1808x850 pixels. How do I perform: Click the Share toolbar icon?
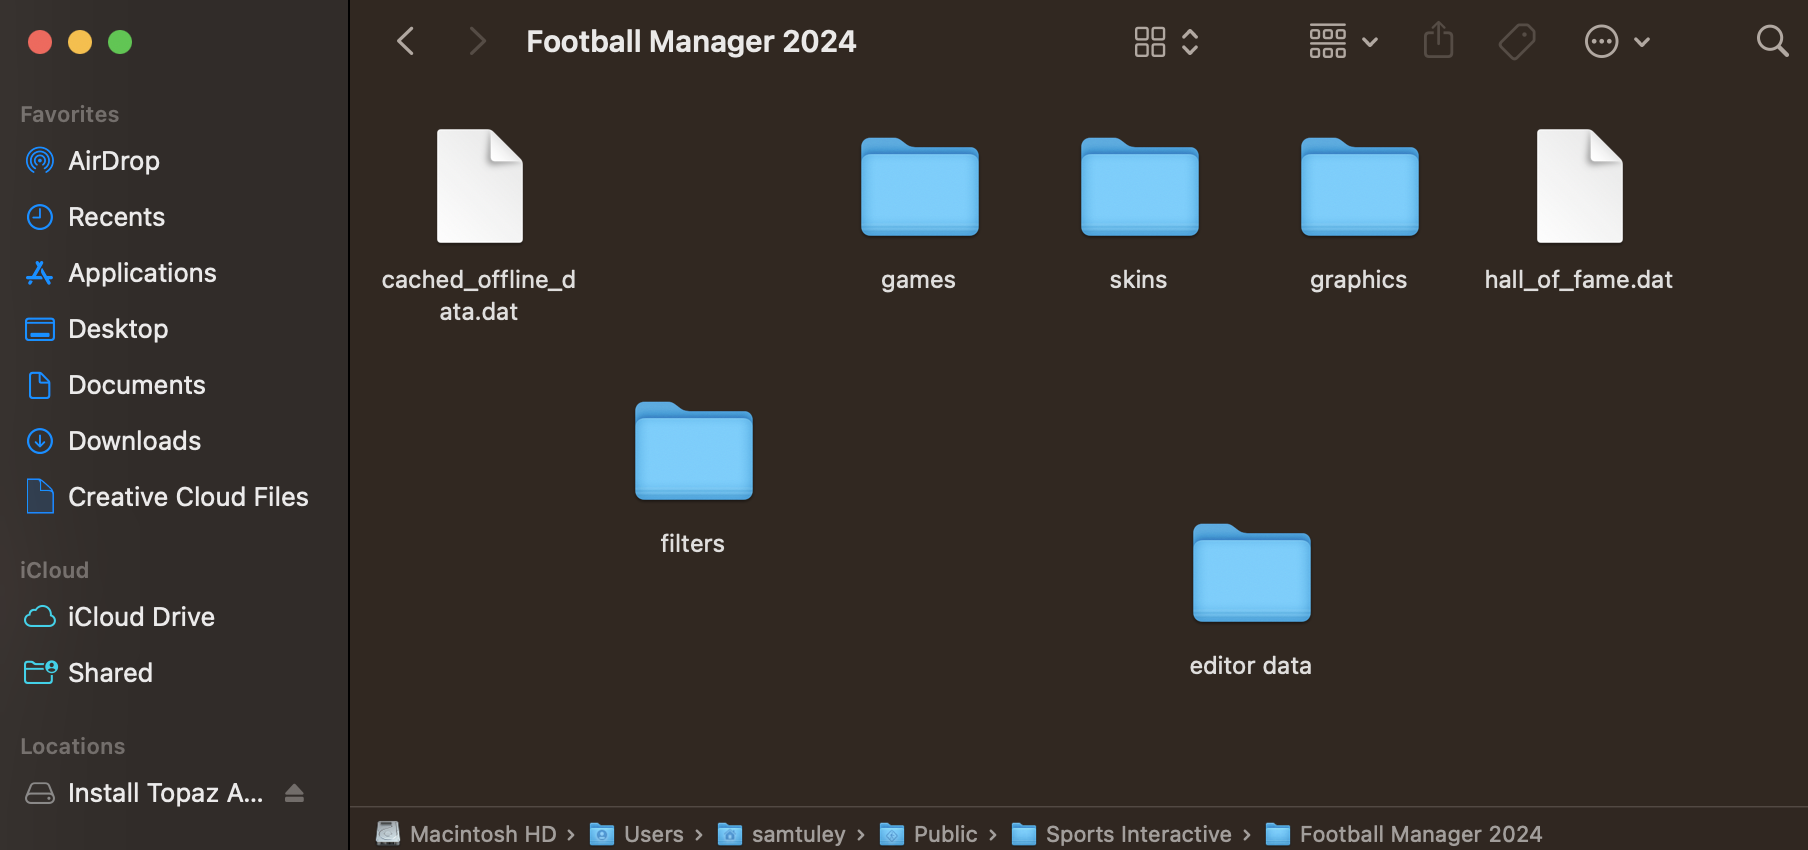click(1438, 40)
